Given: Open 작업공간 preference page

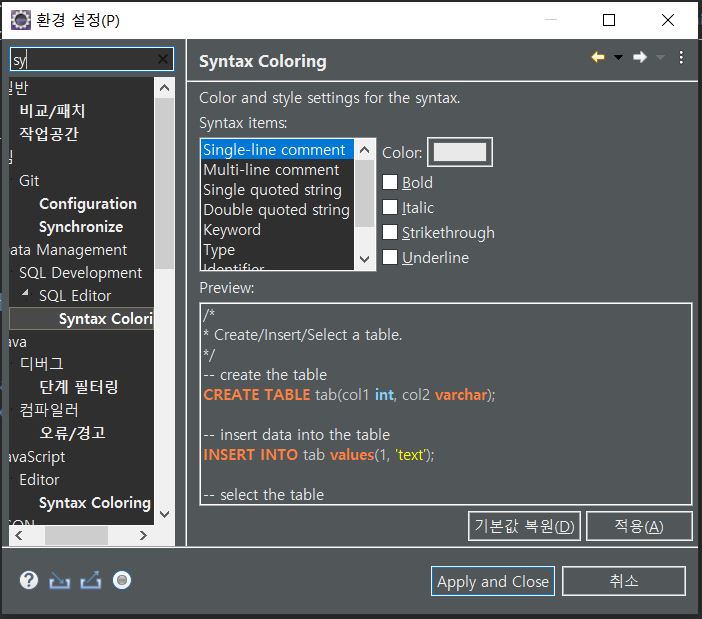Looking at the screenshot, I should [x=48, y=133].
